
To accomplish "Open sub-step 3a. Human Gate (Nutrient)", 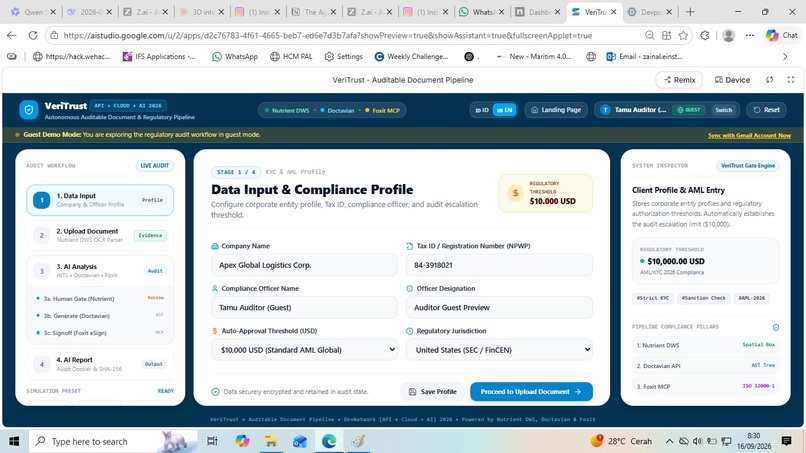I will 100,299.
